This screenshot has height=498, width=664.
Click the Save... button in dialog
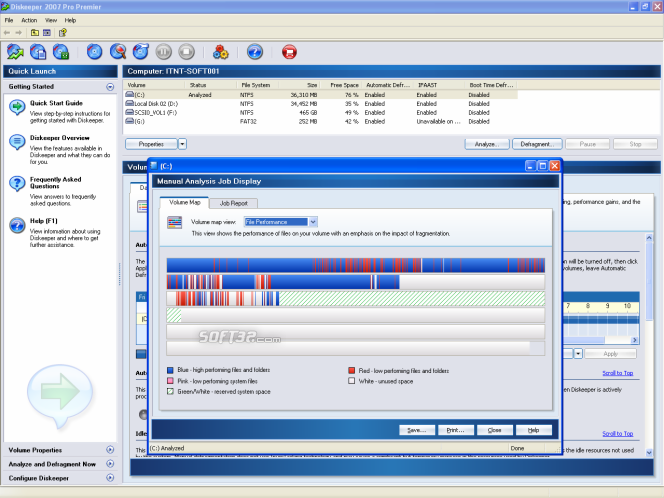coord(417,430)
